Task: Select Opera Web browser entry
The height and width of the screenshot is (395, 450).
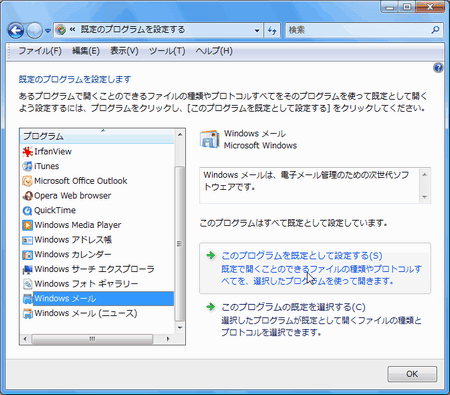Action: point(72,196)
